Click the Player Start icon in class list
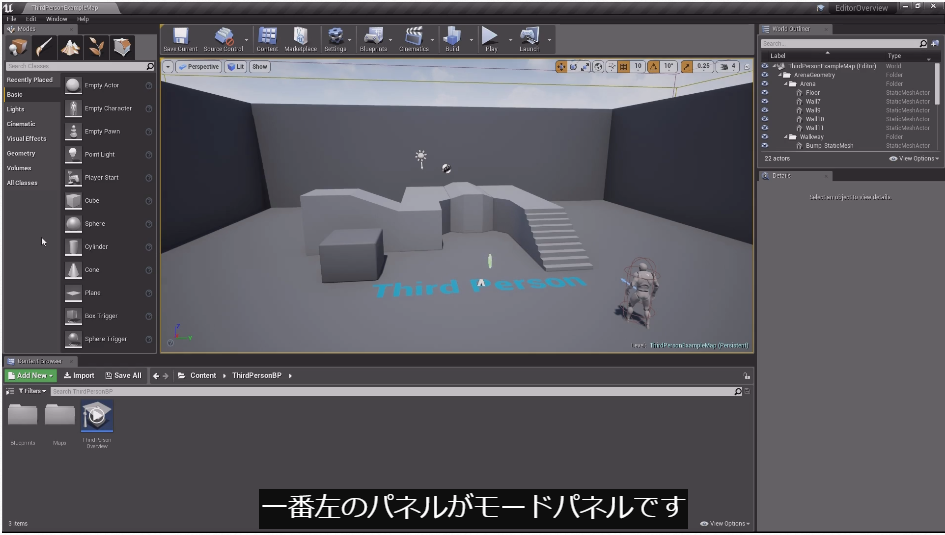 [x=73, y=178]
